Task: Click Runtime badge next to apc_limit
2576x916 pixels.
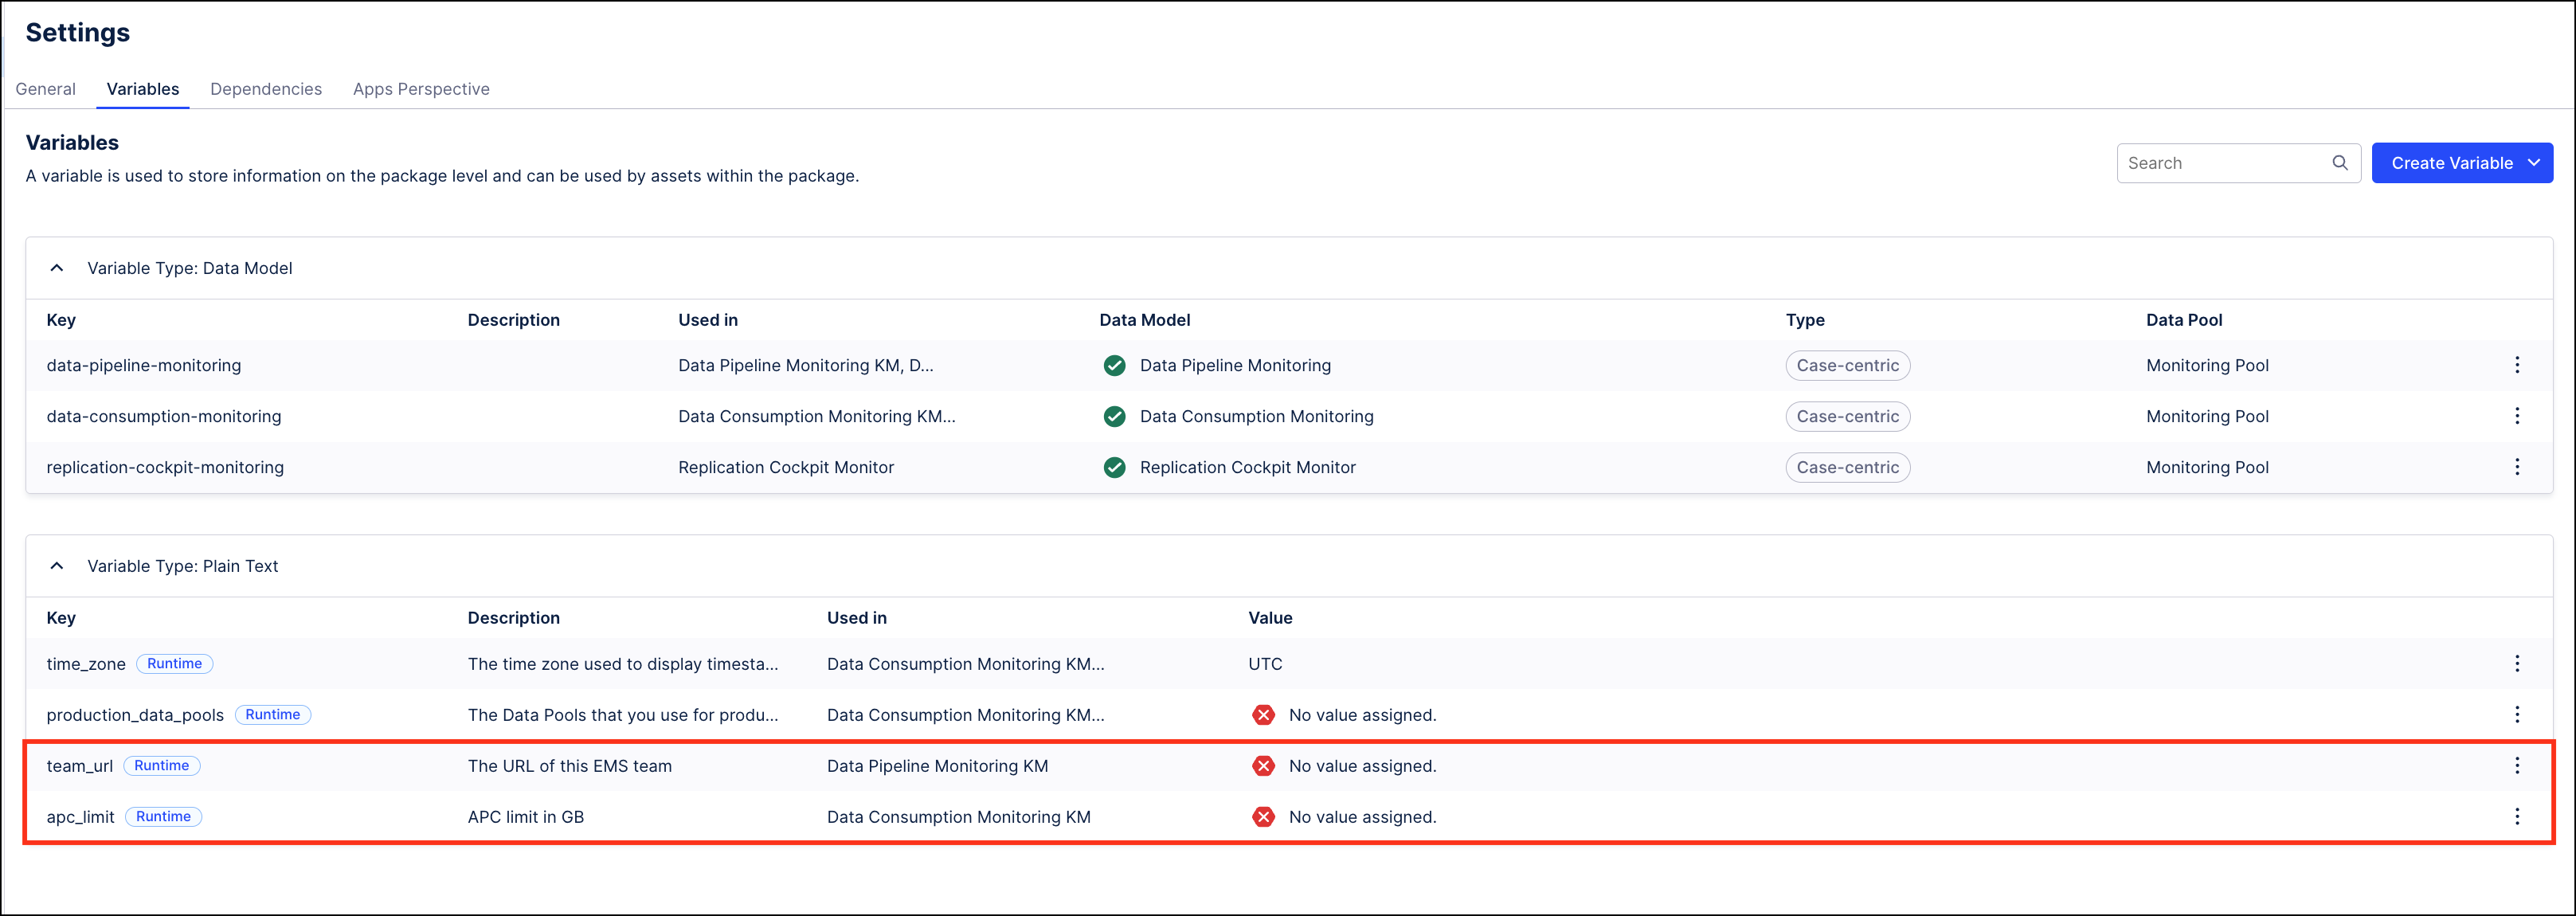Action: (x=163, y=817)
